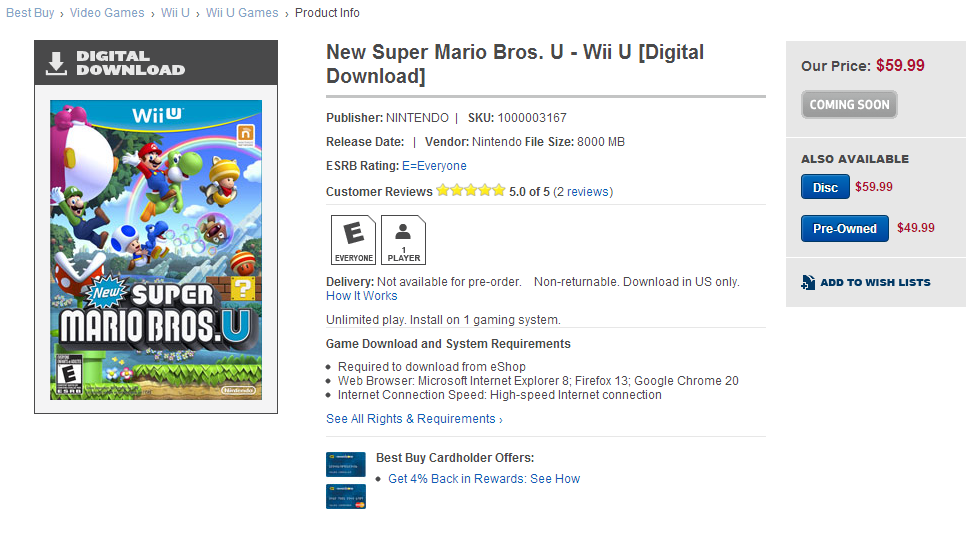Click the Add to Wish Lists icon
Screen dimensions: 976x544
808,282
